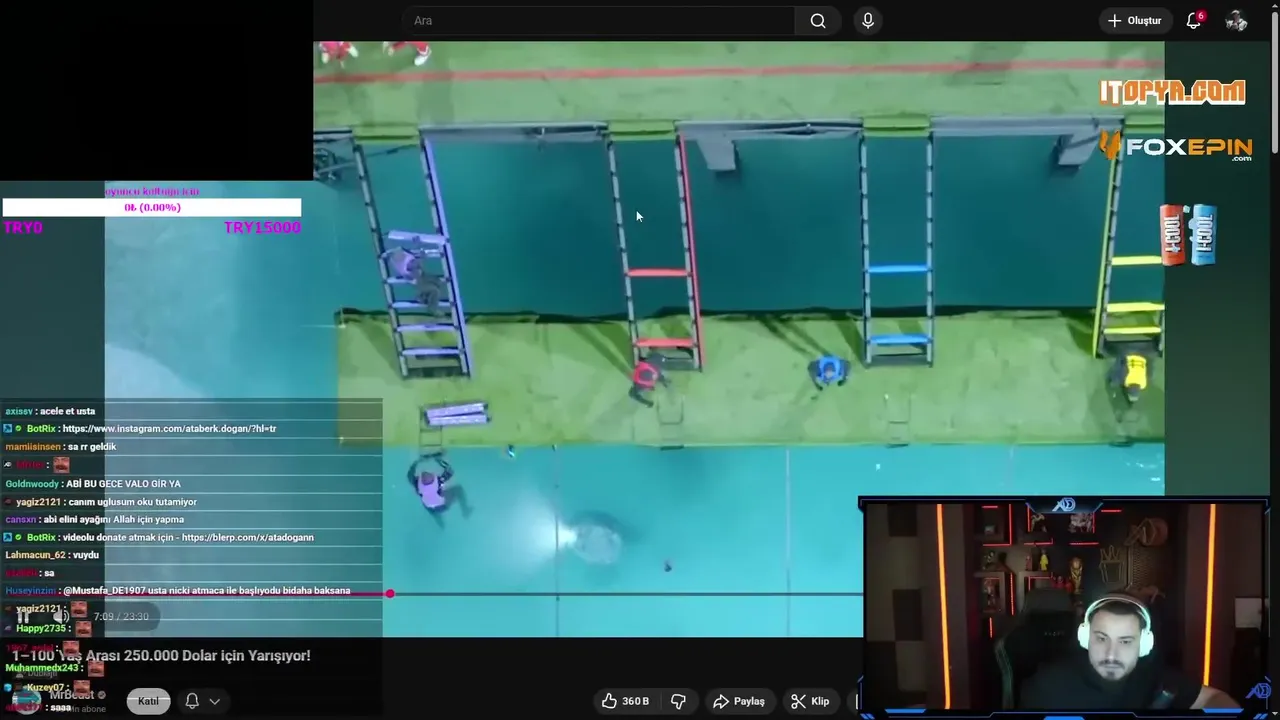Viewport: 1280px width, 720px height.
Task: Mute the video using speaker icon
Action: point(60,616)
